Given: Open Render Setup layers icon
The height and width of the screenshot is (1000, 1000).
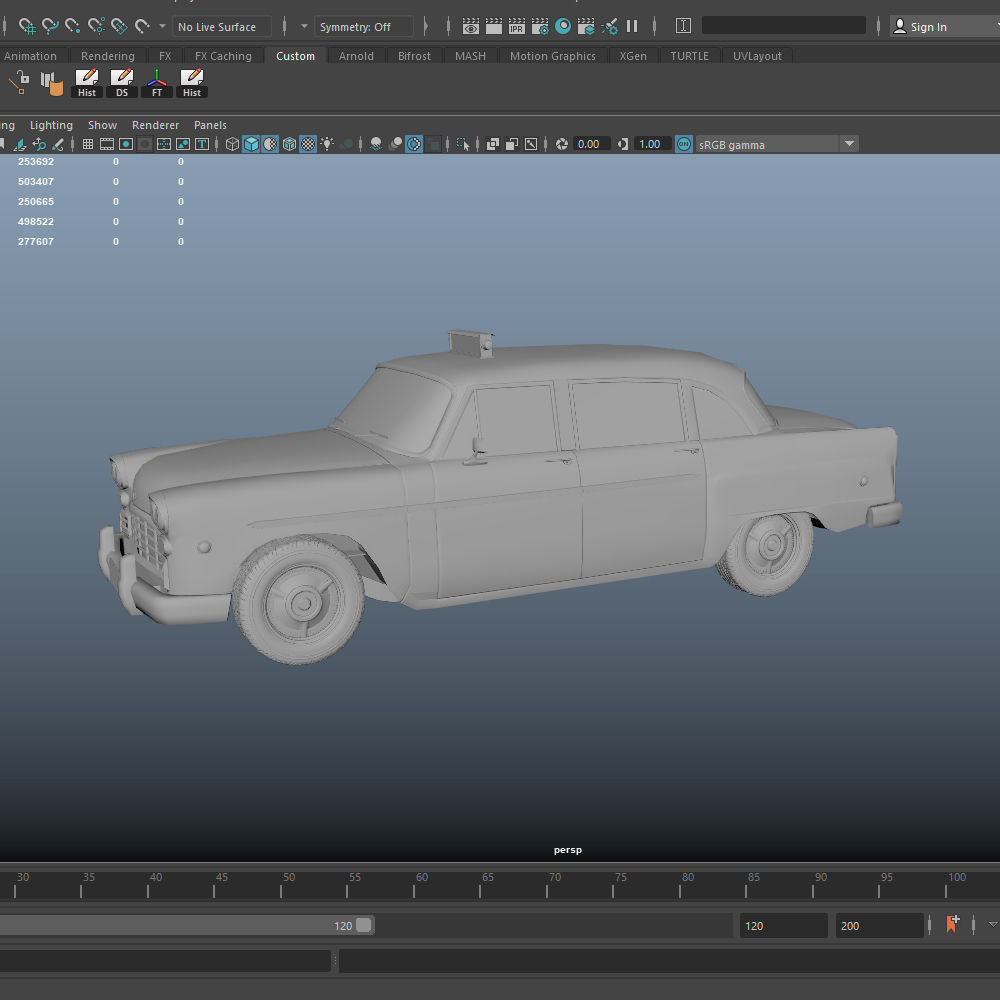Looking at the screenshot, I should click(x=585, y=26).
